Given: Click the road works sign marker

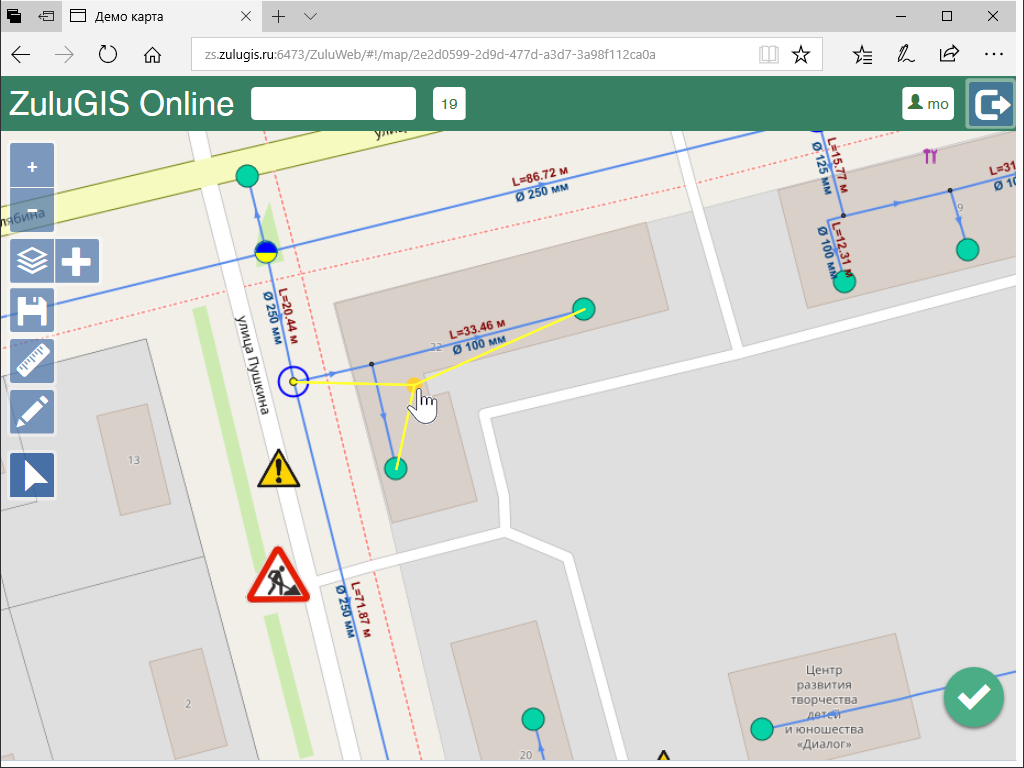Looking at the screenshot, I should point(278,577).
